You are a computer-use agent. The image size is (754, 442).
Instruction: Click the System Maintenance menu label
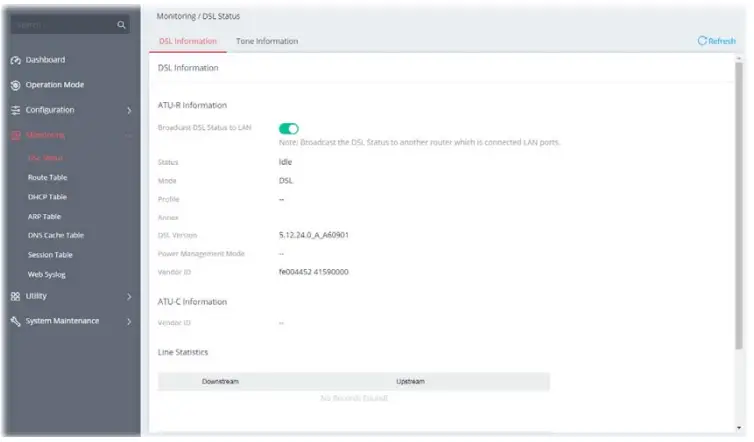(63, 321)
